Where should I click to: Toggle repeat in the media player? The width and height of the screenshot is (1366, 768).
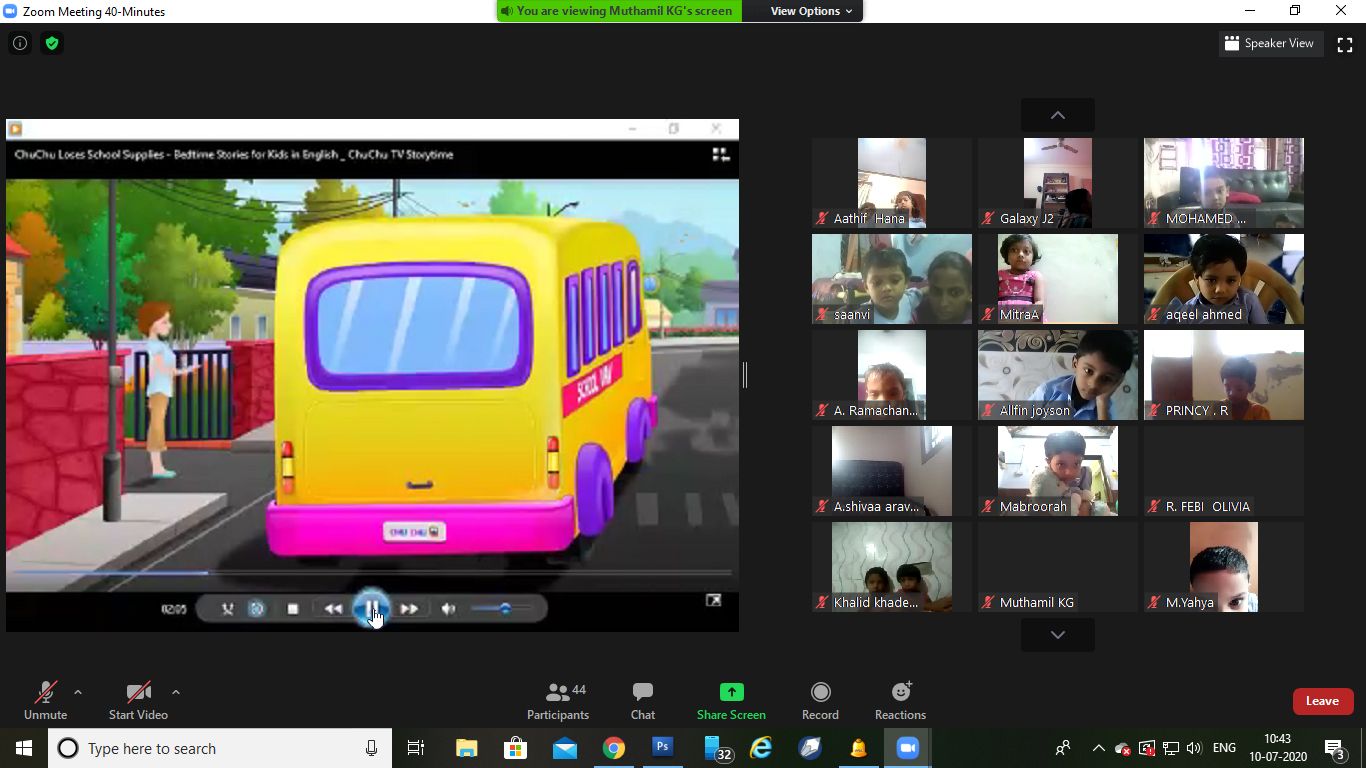click(257, 608)
